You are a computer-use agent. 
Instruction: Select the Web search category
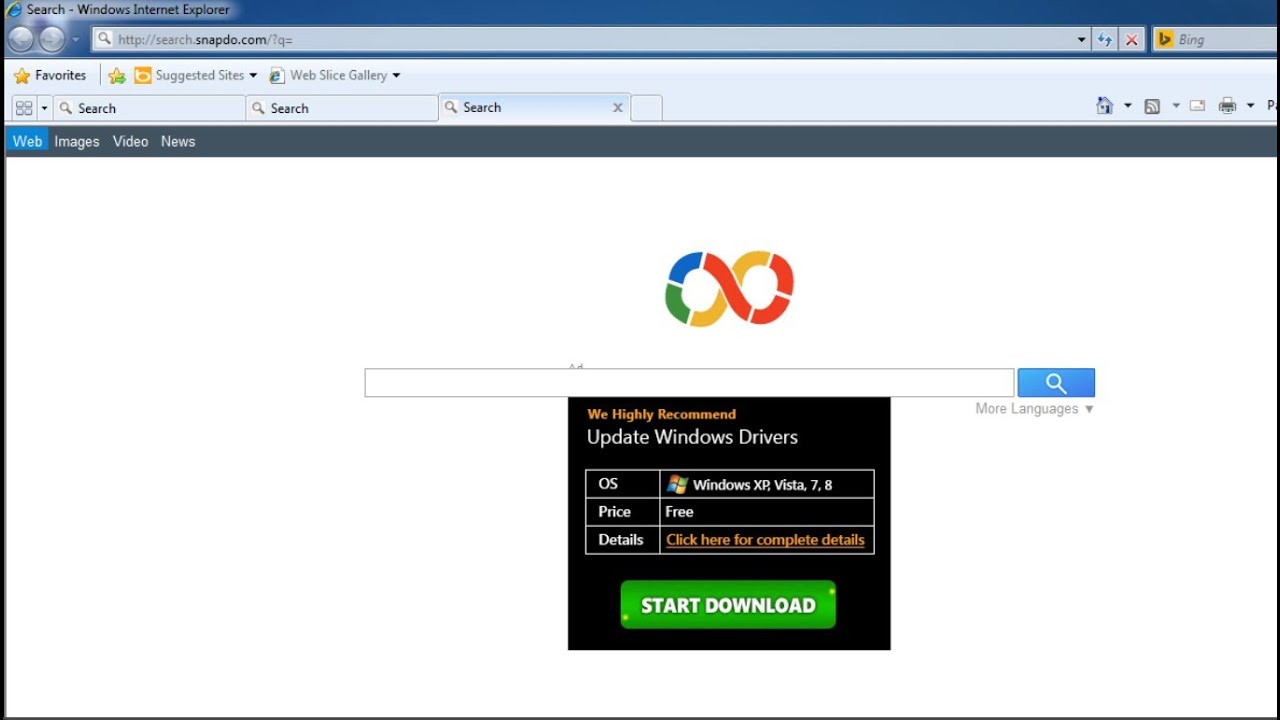[27, 141]
